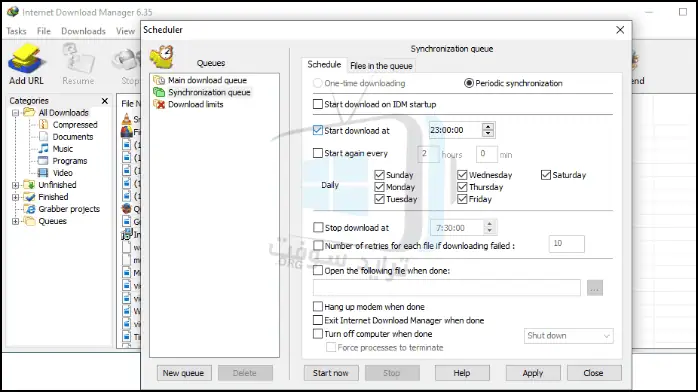Click the Close button in Scheduler
The width and height of the screenshot is (698, 392).
[x=593, y=373]
